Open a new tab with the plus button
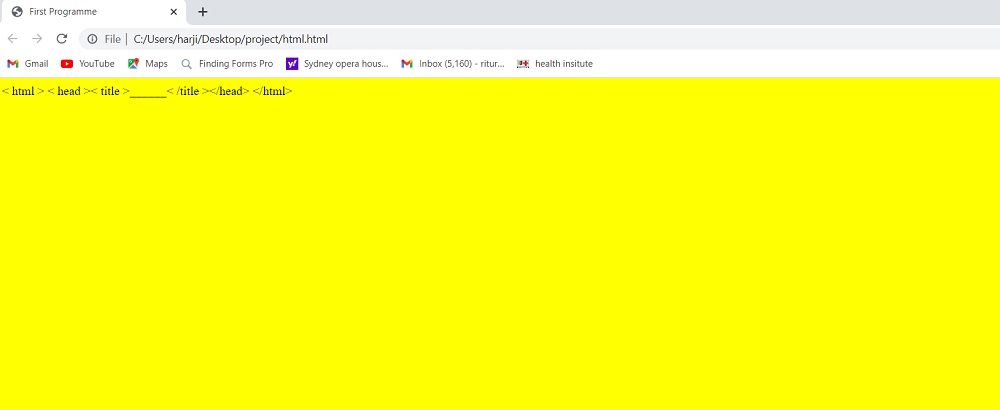The width and height of the screenshot is (1000, 410). (203, 12)
